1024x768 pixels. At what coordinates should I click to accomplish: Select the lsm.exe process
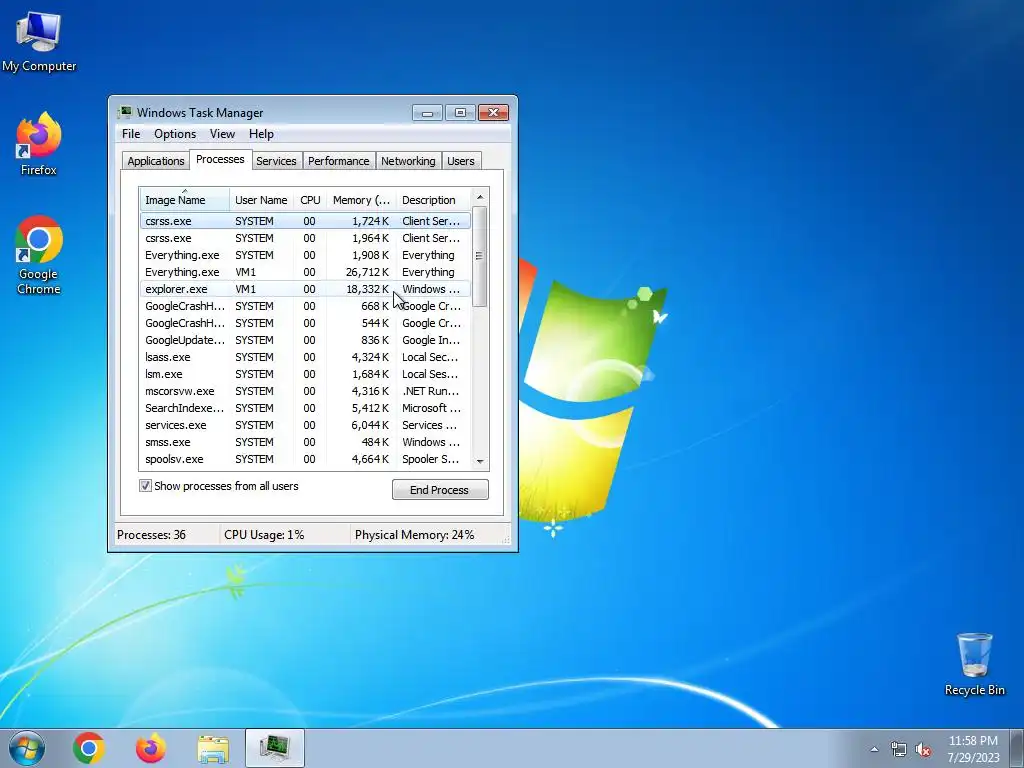(305, 374)
